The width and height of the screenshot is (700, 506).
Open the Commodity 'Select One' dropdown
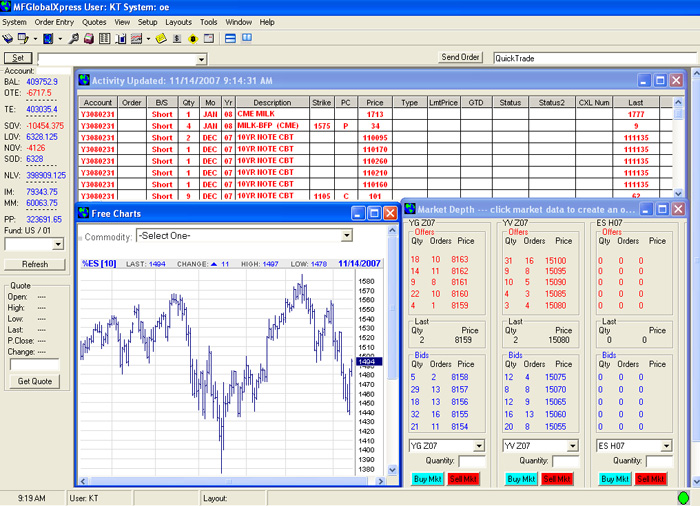346,236
